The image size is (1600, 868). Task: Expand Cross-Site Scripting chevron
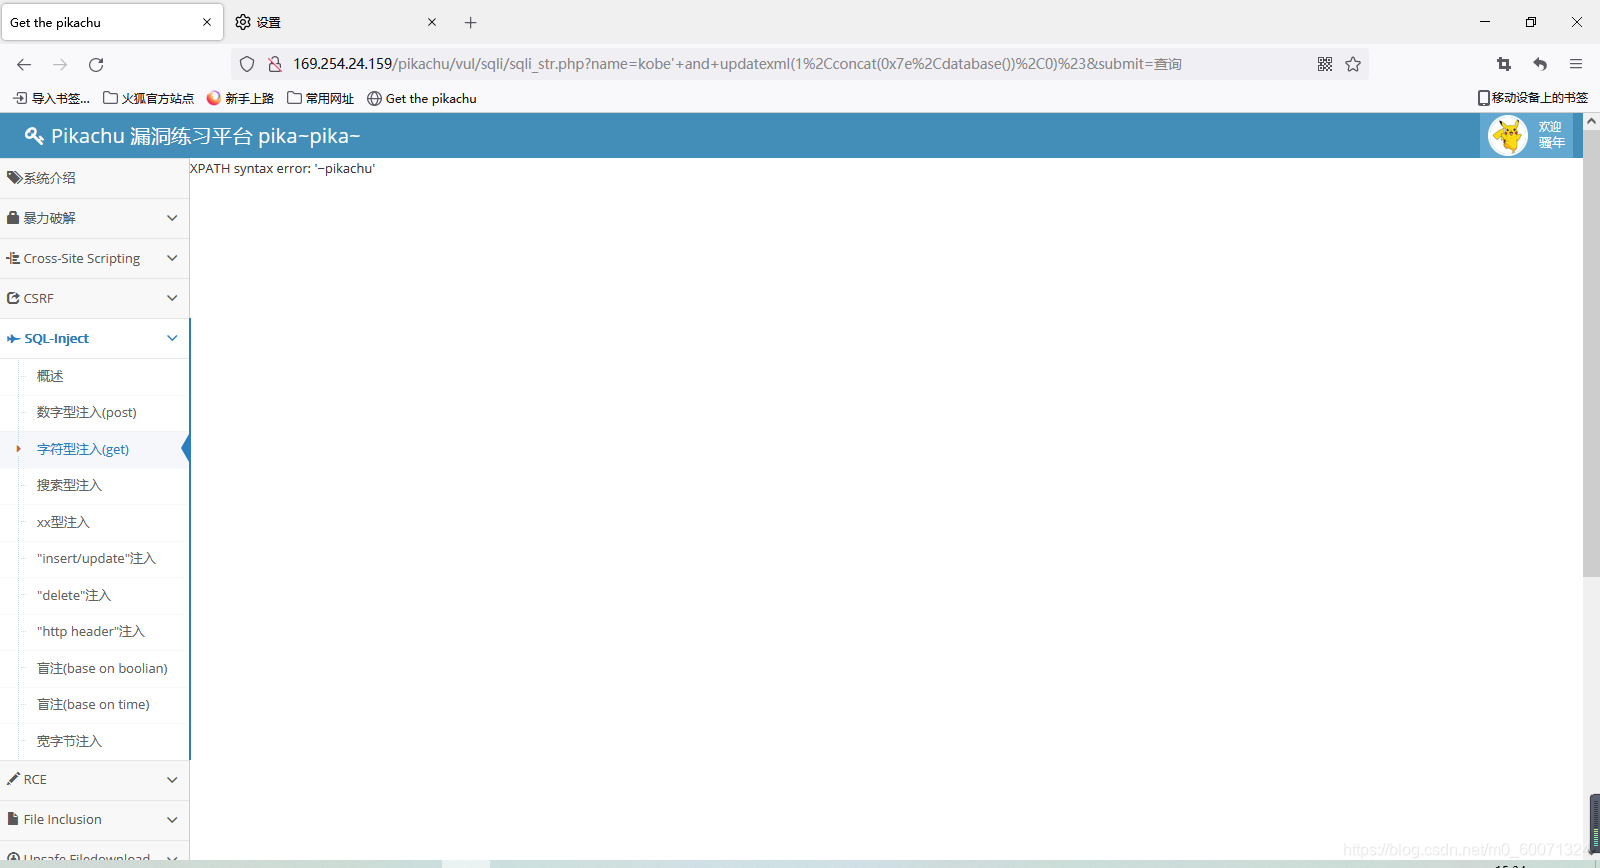point(172,258)
